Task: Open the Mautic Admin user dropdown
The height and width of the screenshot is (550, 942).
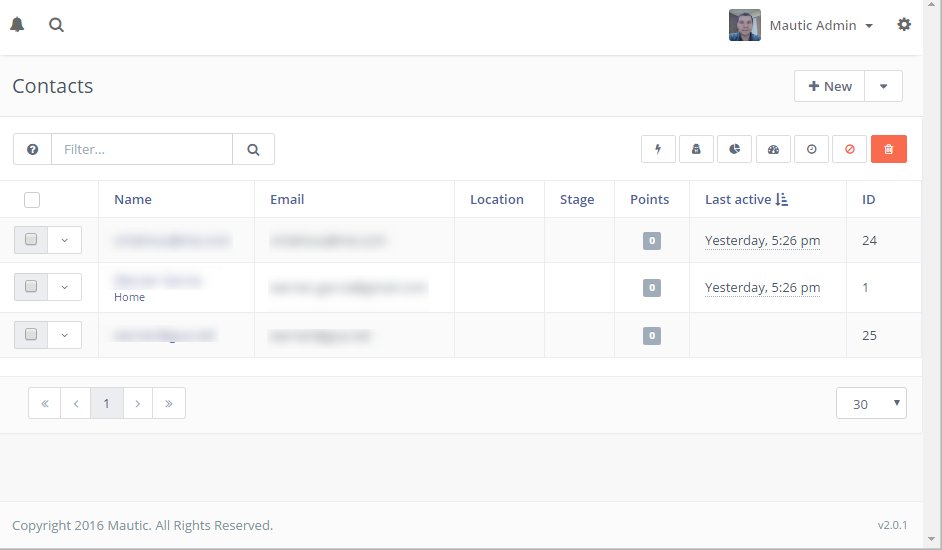Action: click(820, 25)
